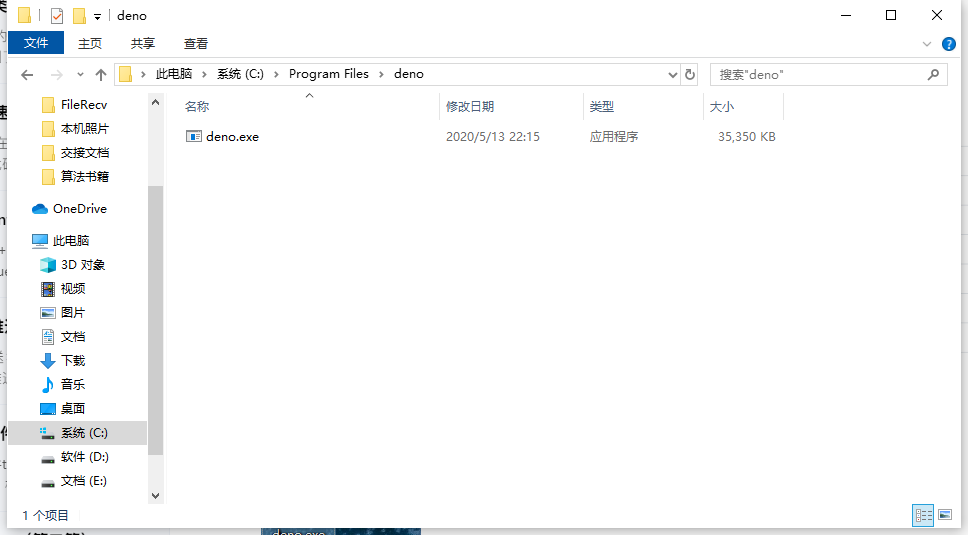Expand breadcrumb arrow after 系统 (C:)
Image resolution: width=968 pixels, height=535 pixels.
[276, 74]
